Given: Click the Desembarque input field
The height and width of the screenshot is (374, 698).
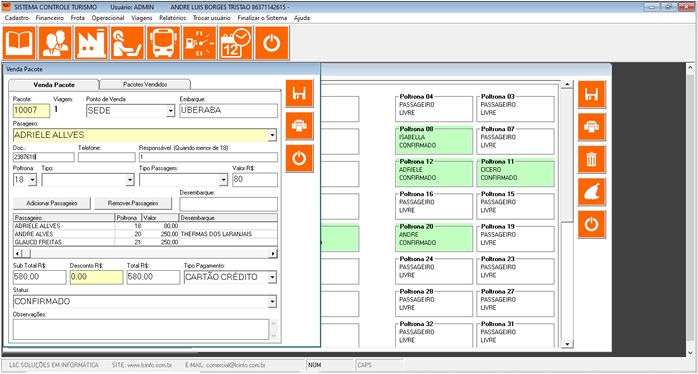Looking at the screenshot, I should (x=228, y=204).
